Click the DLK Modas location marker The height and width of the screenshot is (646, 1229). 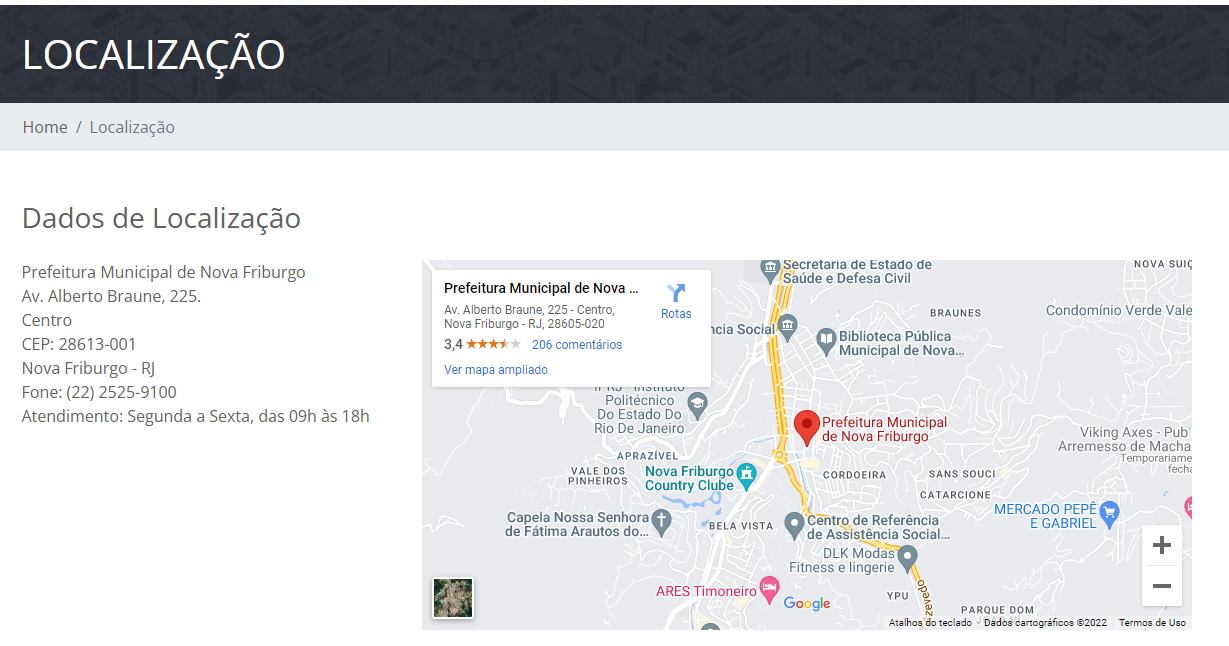pos(907,560)
